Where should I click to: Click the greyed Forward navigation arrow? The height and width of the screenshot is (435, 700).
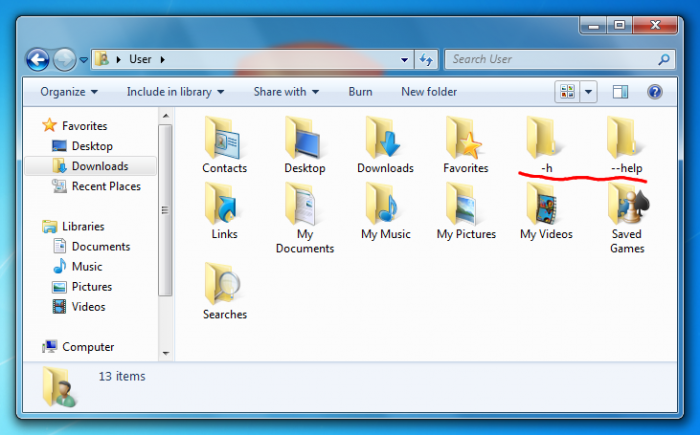(65, 59)
